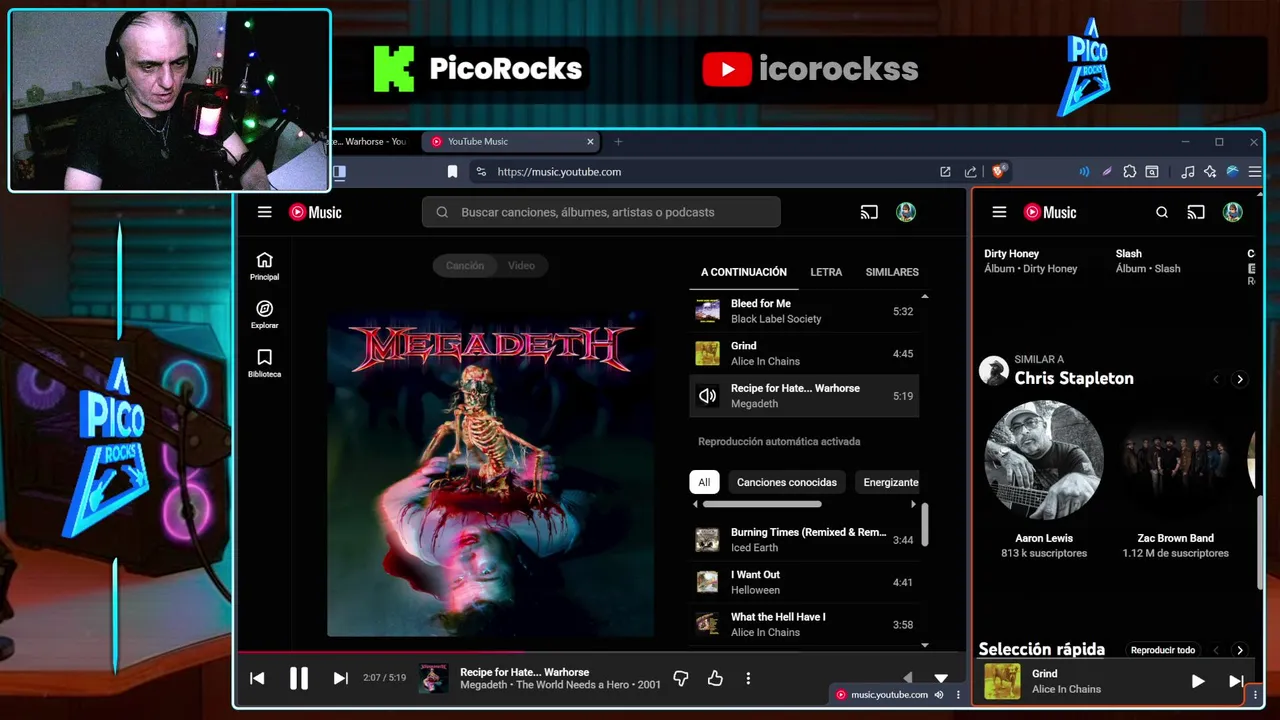This screenshot has height=720, width=1280.
Task: Switch to the YouTube Music browser tab
Action: pos(508,142)
